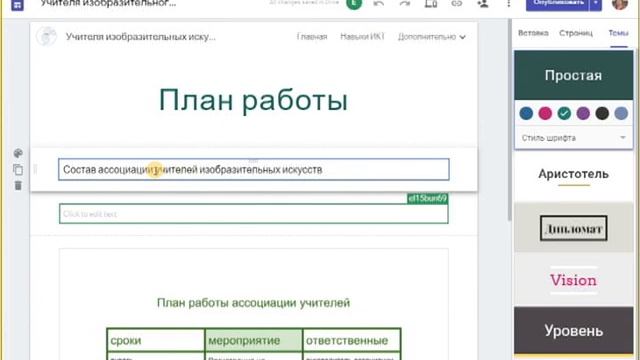Switch to Вставка tab

coord(533,33)
